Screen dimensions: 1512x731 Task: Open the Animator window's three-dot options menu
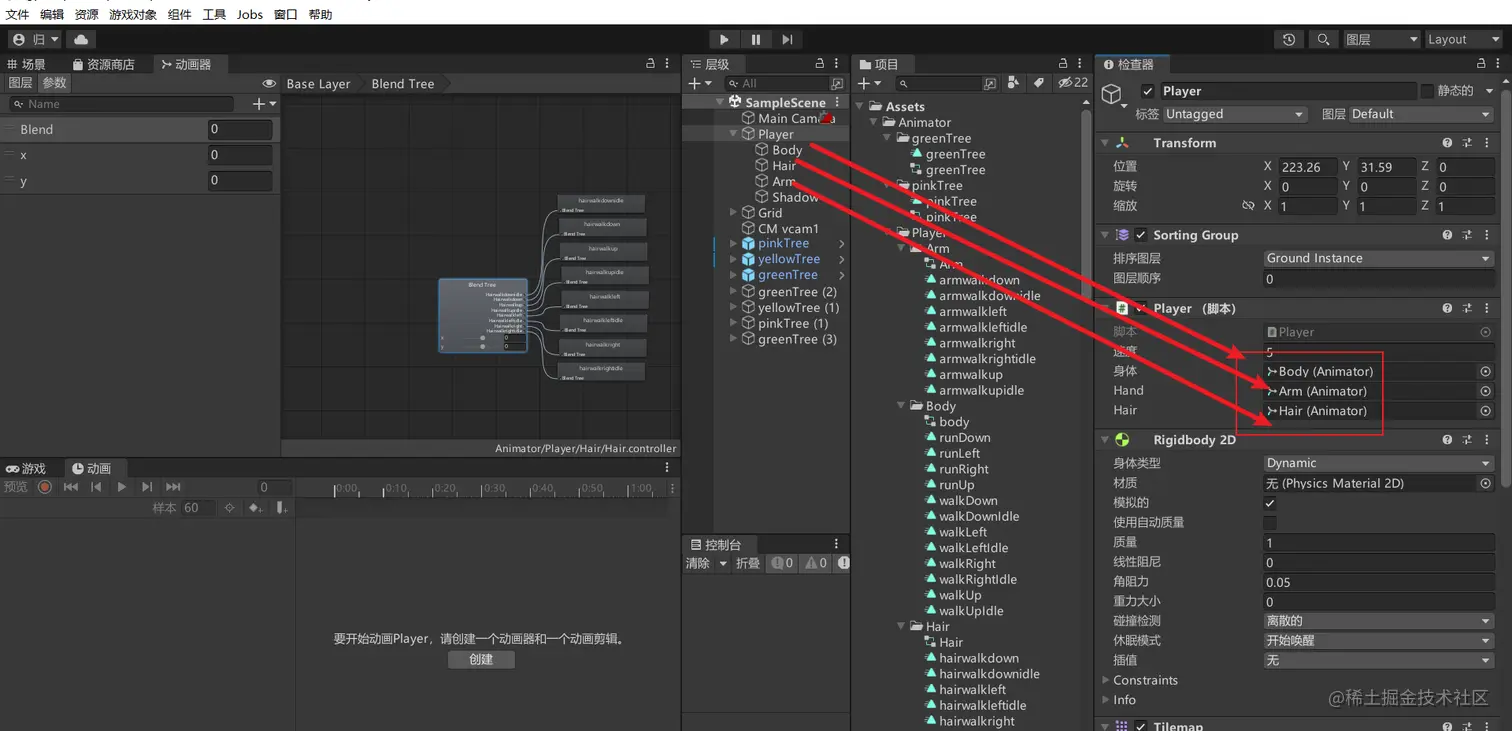668,63
